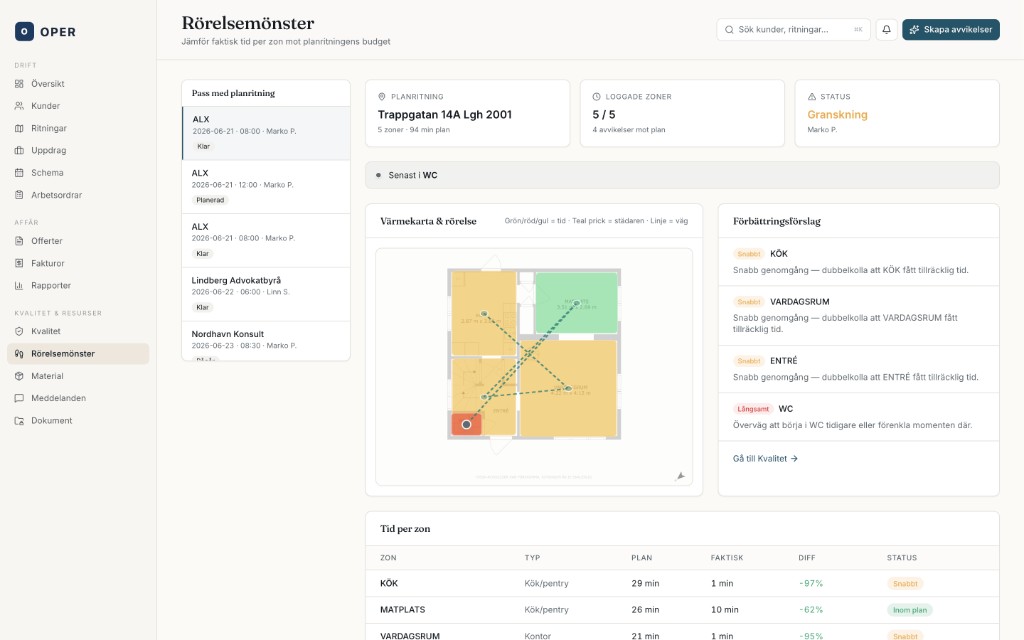Click the compass arrow on the floor plan
Viewport: 1024px width, 640px height.
(x=680, y=476)
